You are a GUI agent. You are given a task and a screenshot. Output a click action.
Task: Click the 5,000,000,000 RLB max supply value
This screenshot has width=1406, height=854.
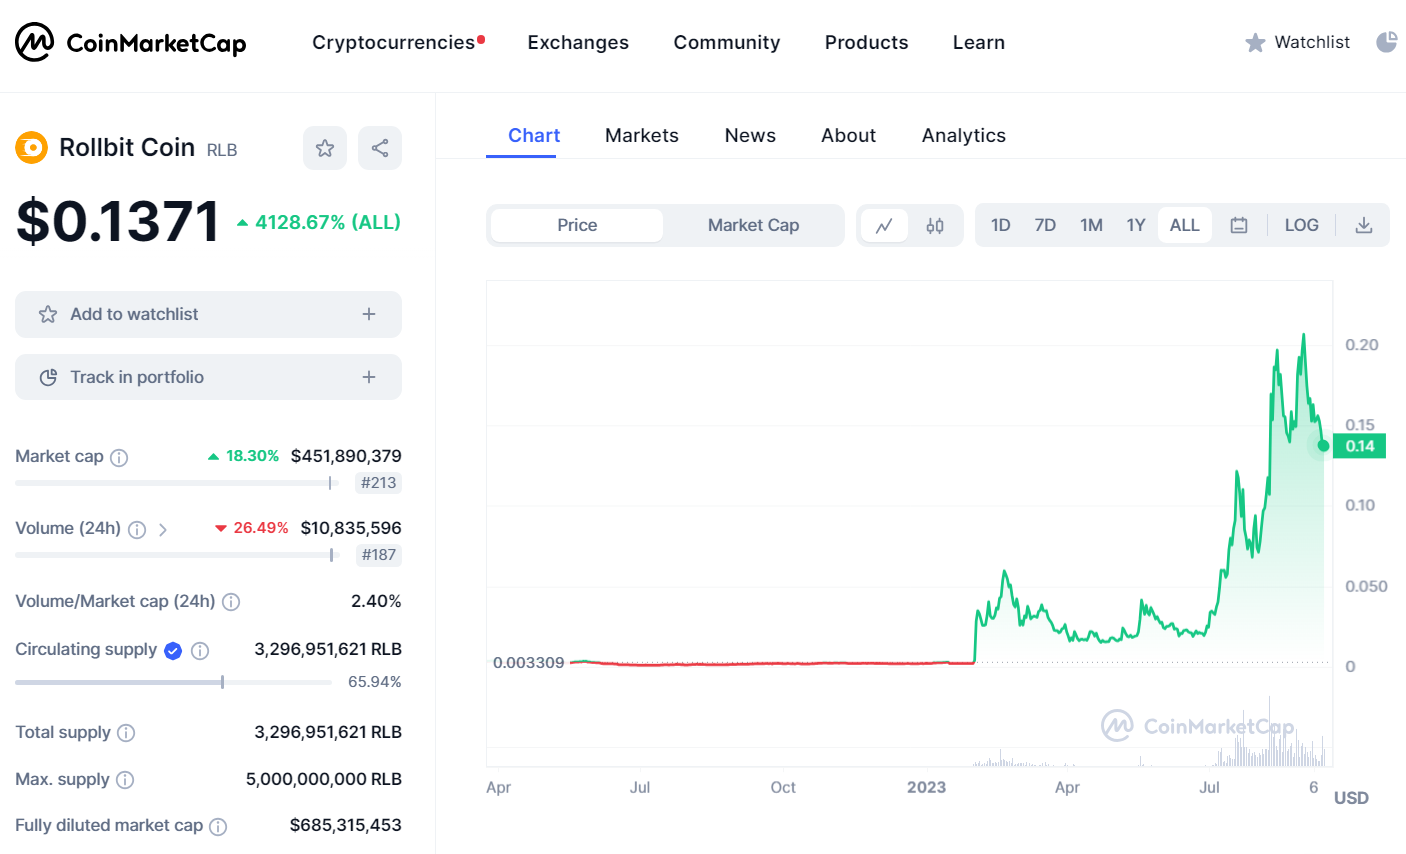coord(324,779)
